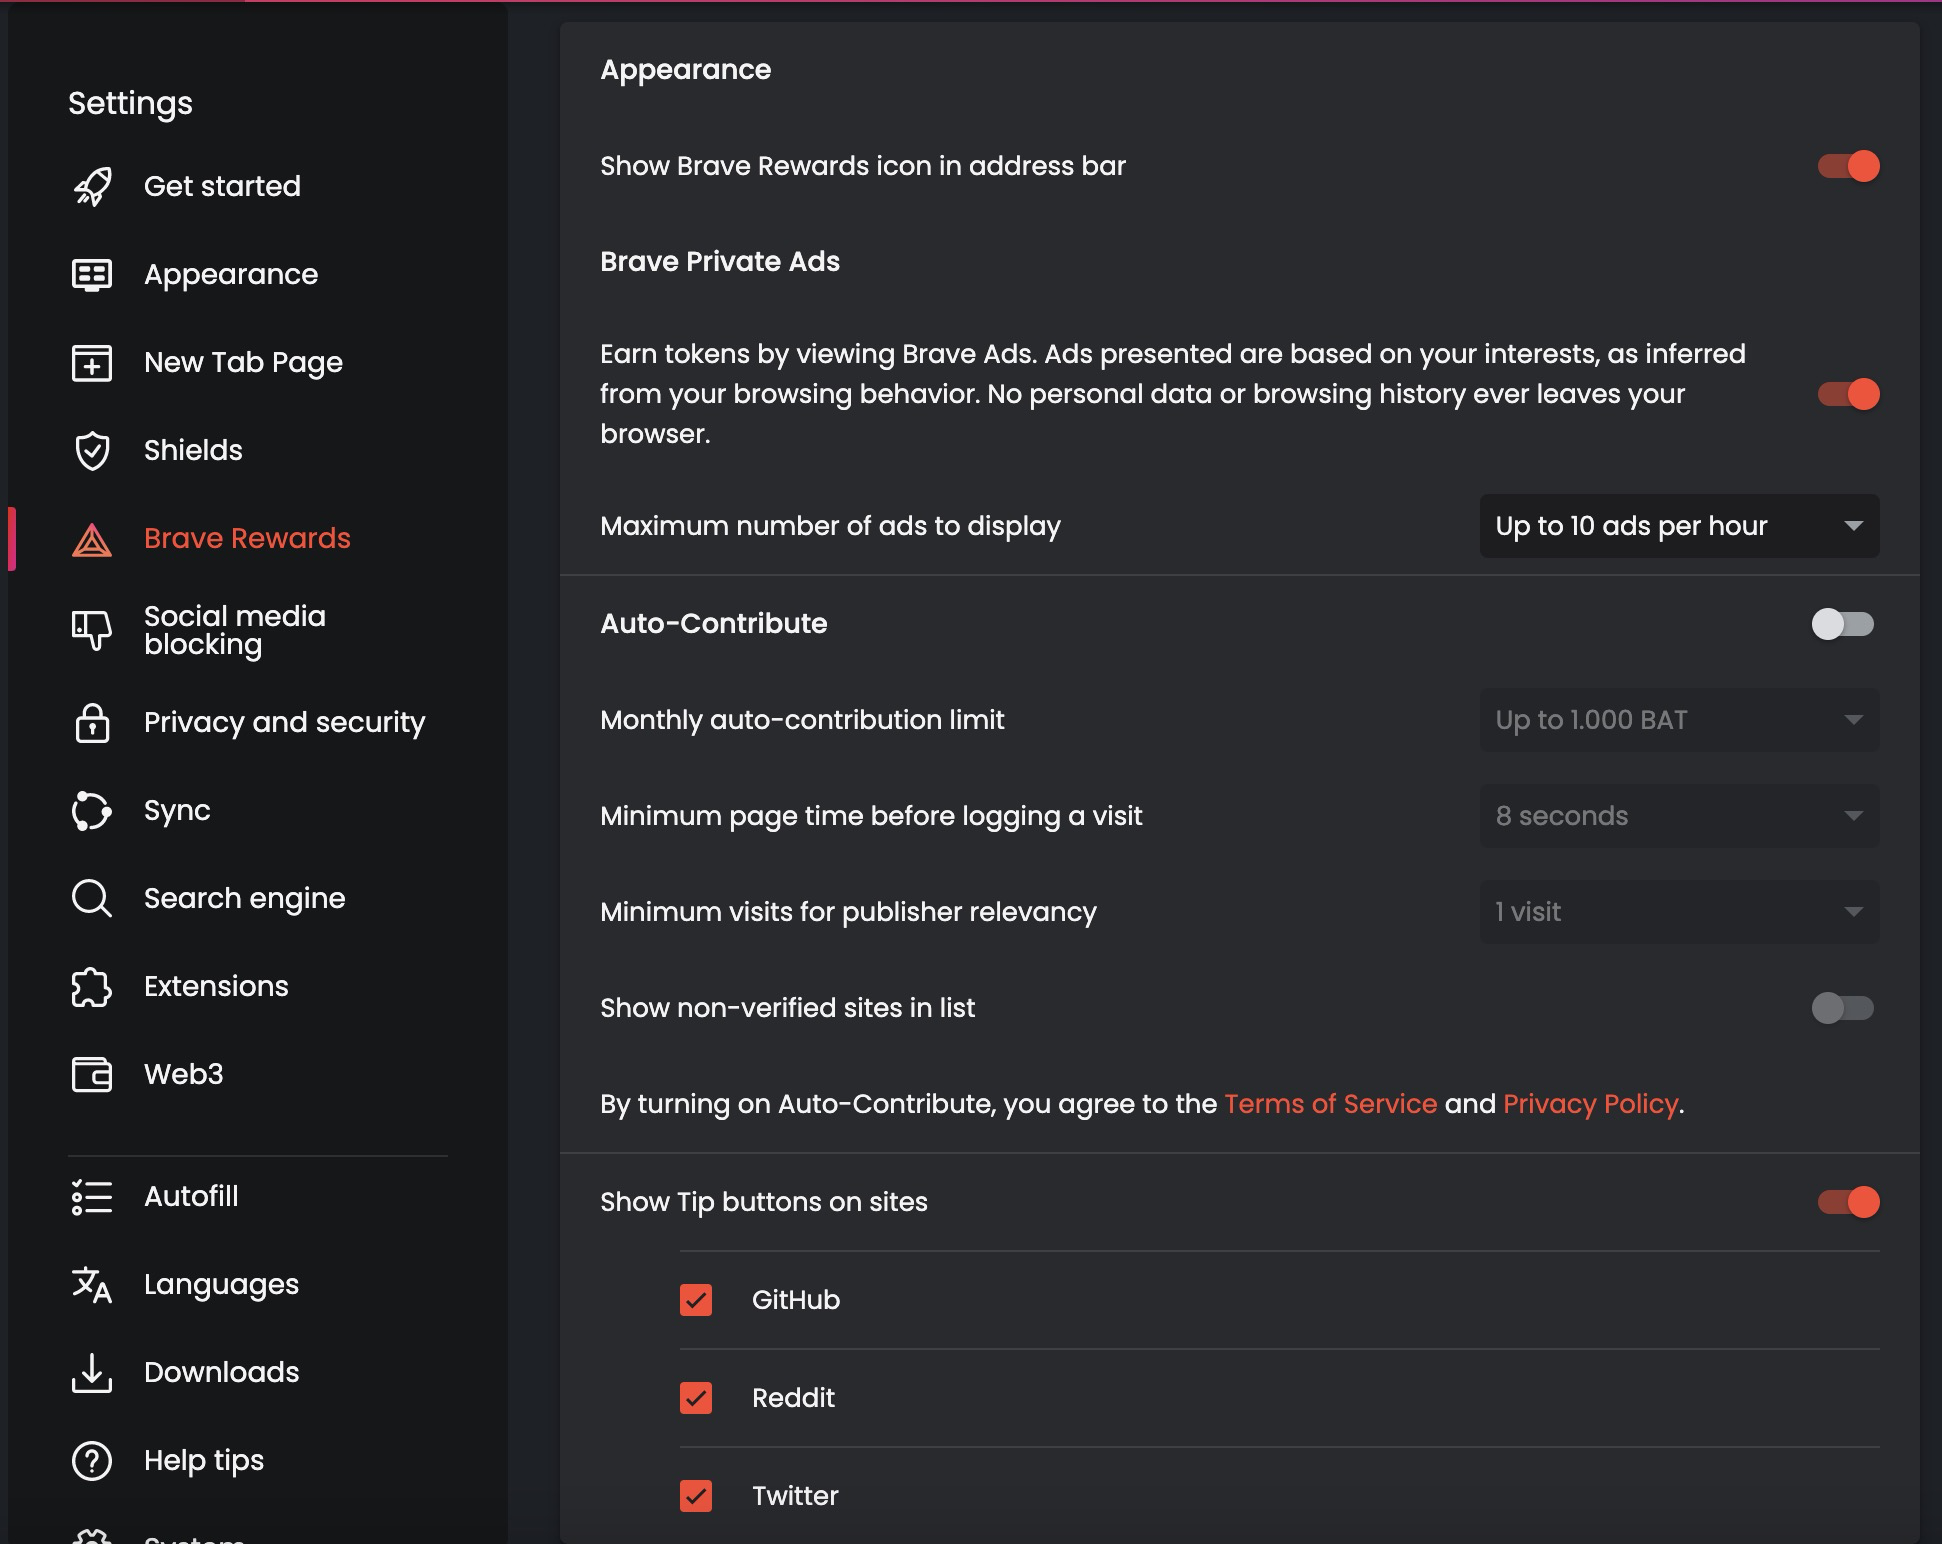
Task: Go to the Search engine settings section
Action: (x=243, y=898)
